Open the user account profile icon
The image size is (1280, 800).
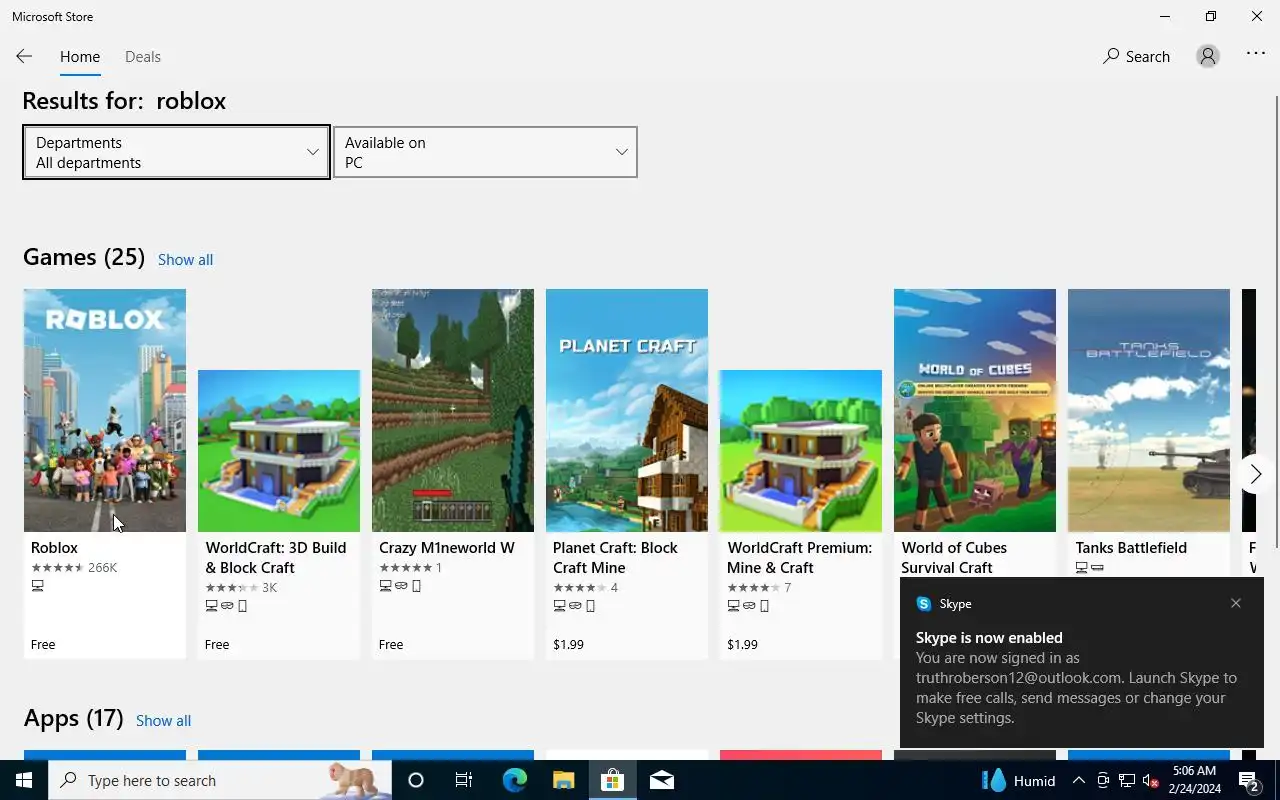pos(1208,57)
